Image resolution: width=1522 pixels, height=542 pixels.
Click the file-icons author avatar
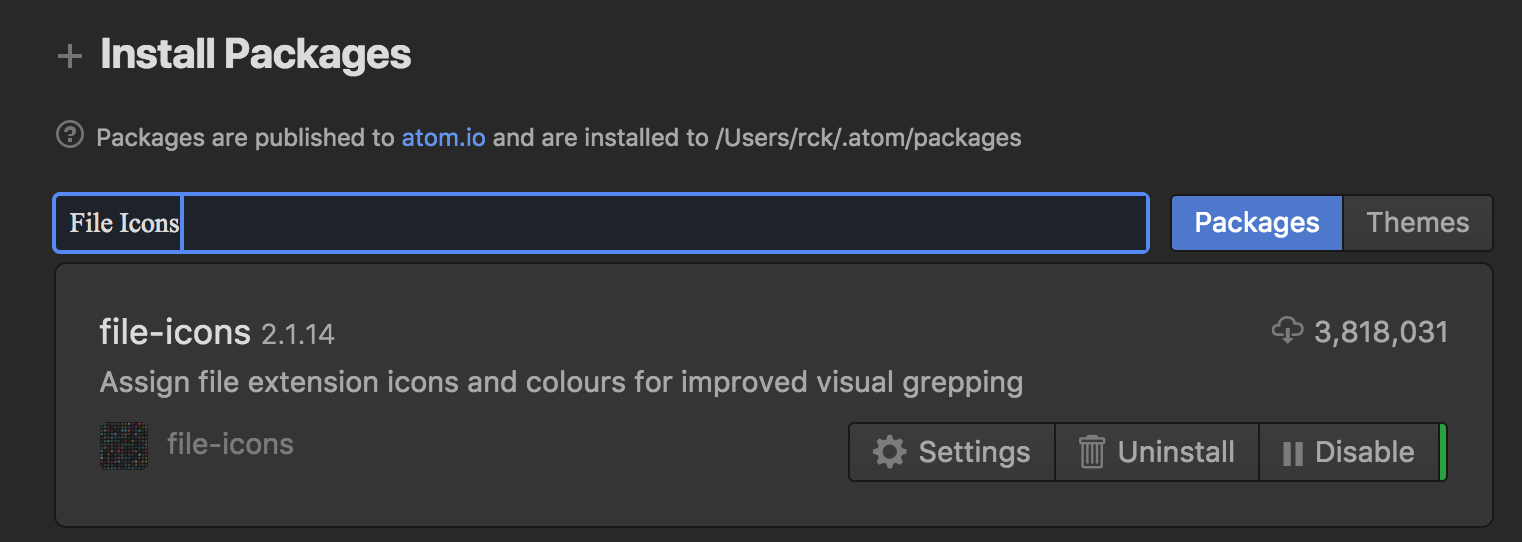point(124,445)
